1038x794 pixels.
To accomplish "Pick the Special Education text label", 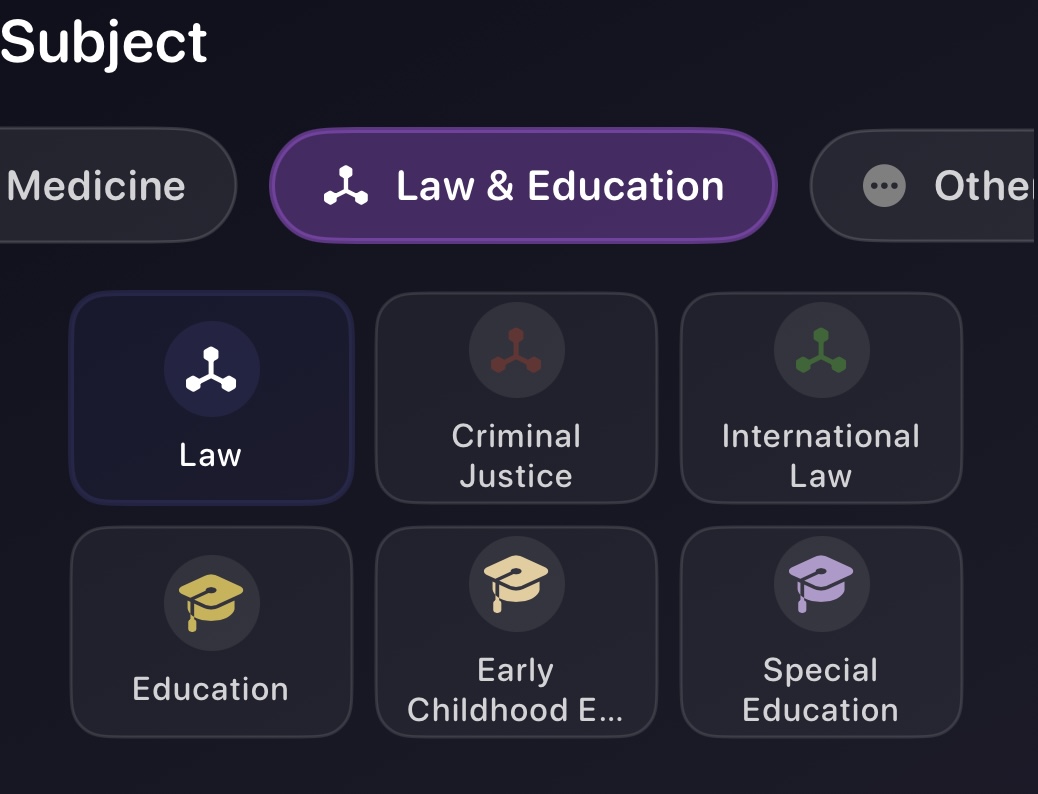I will click(x=821, y=690).
